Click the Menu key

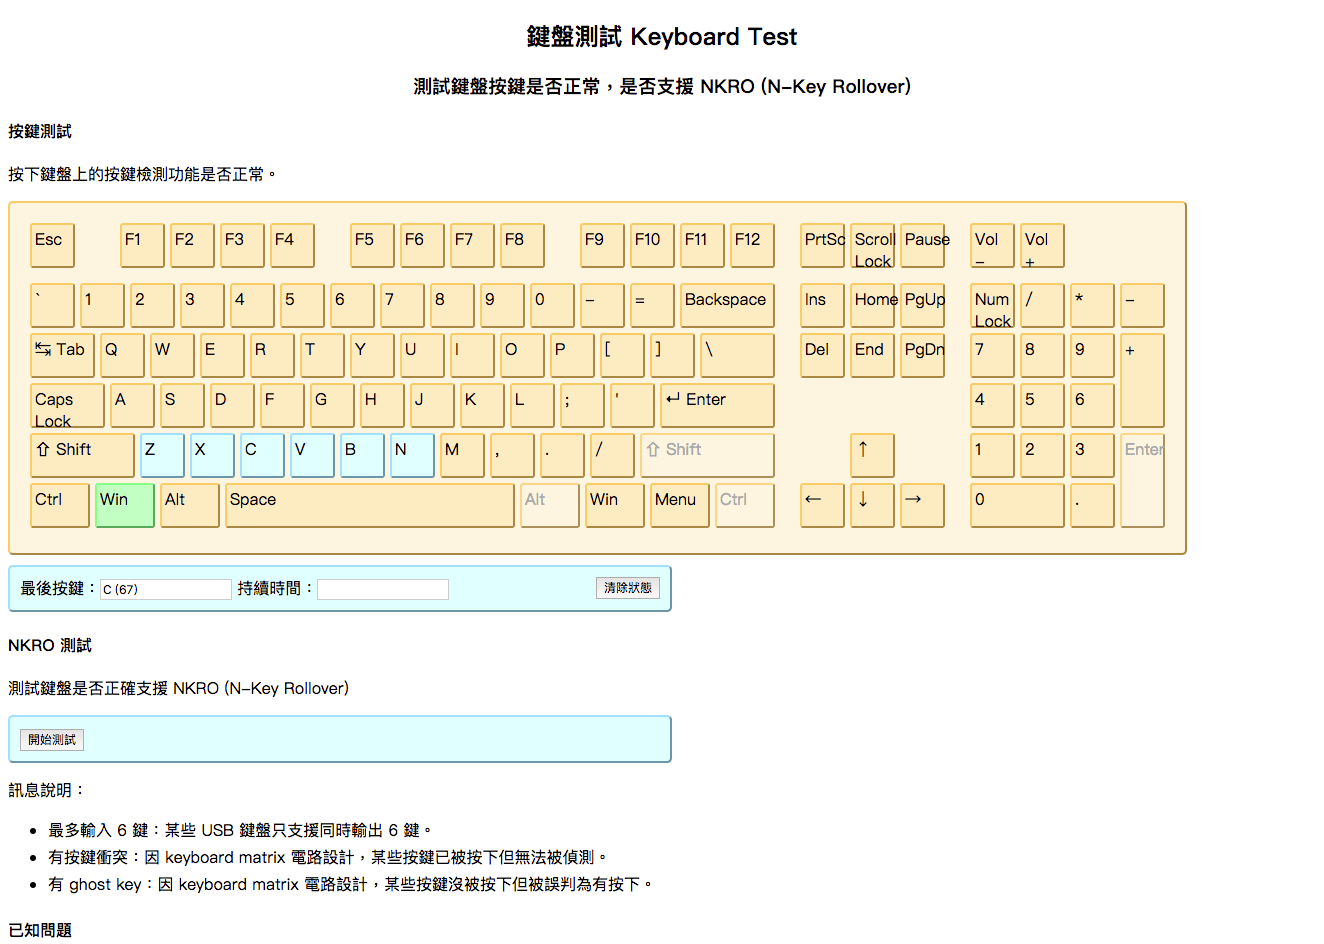[x=677, y=505]
